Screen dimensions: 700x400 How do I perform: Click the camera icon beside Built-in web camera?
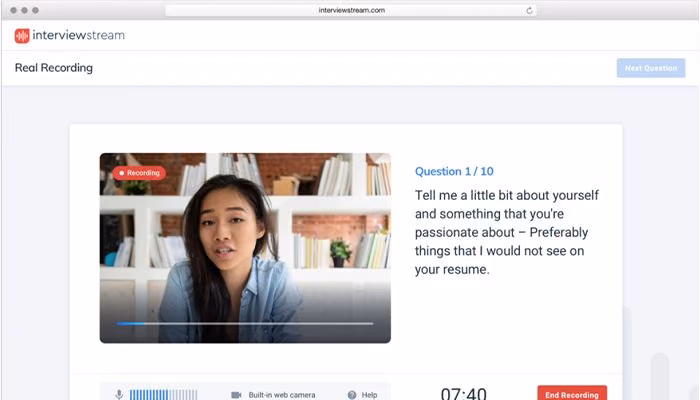(x=236, y=395)
